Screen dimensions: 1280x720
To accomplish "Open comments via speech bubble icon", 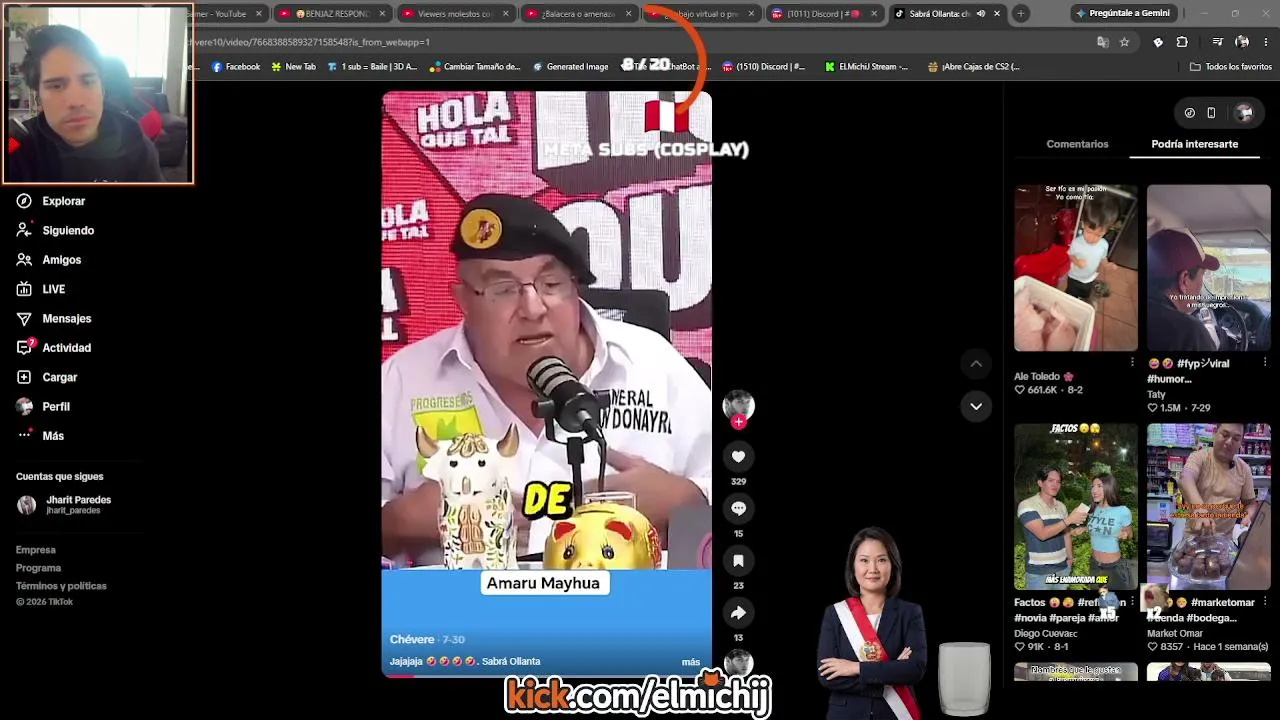I will tap(738, 509).
